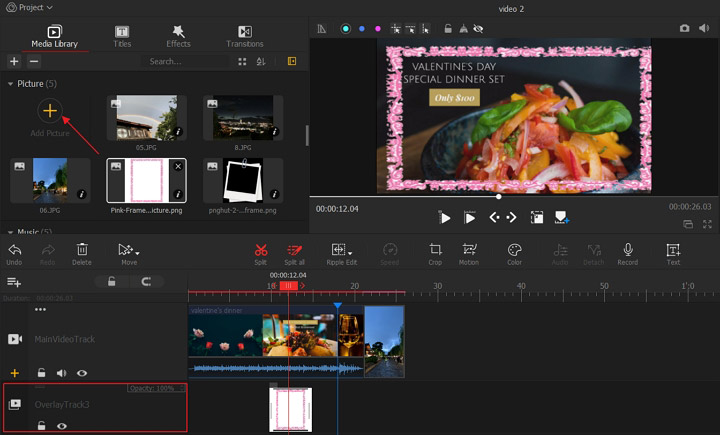Viewport: 720px width, 435px height.
Task: Toggle lock on OverlayTrack3
Action: [41, 425]
